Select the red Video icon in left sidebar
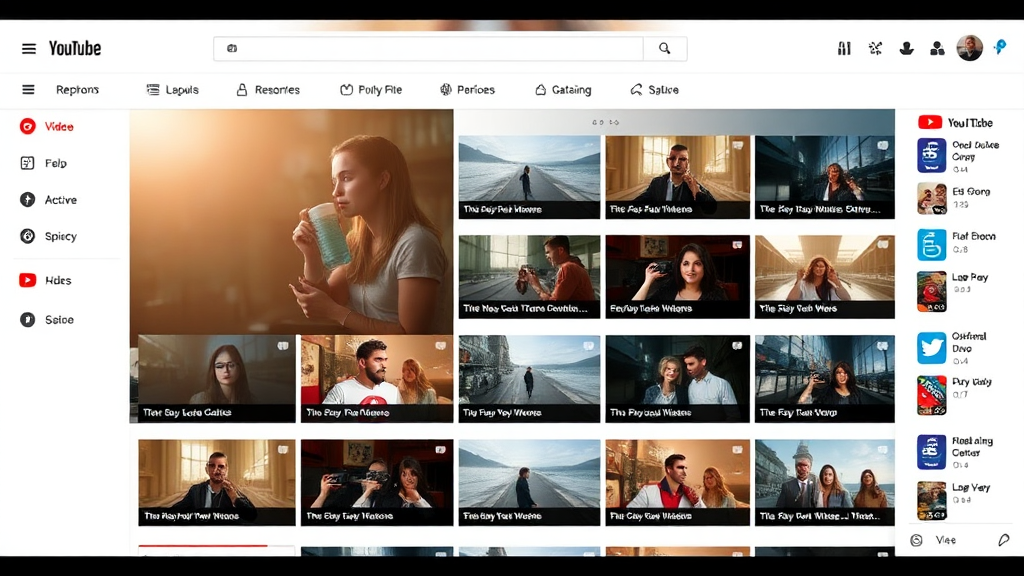 point(28,127)
